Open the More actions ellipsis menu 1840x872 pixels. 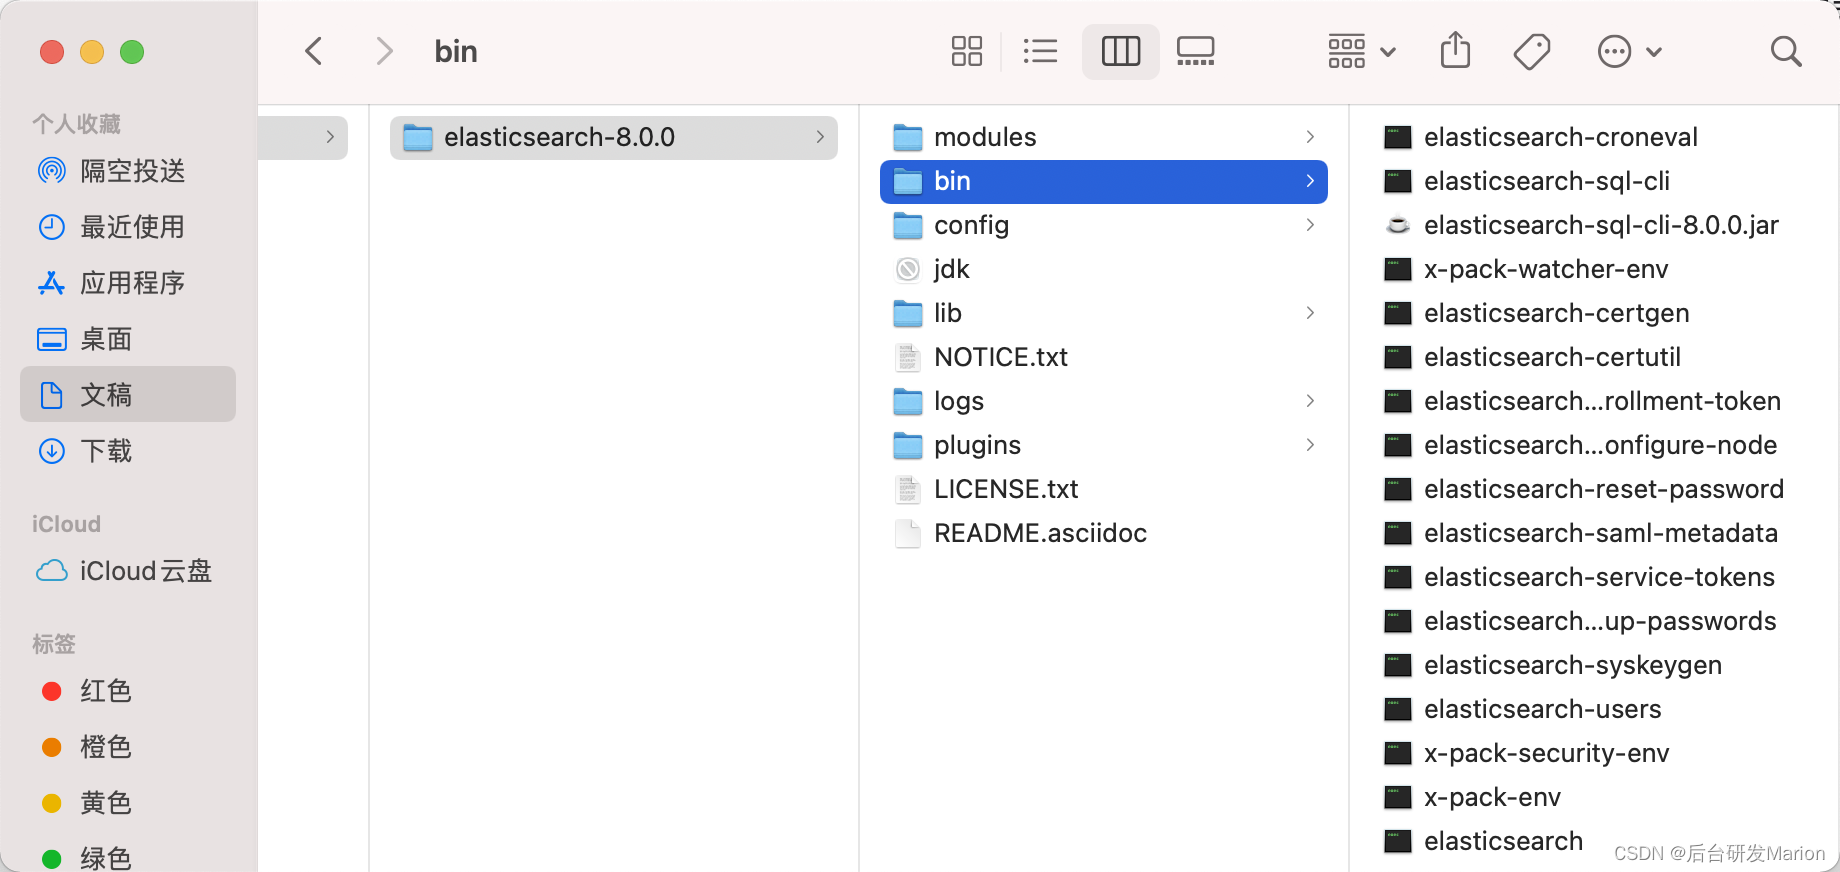[x=1630, y=51]
